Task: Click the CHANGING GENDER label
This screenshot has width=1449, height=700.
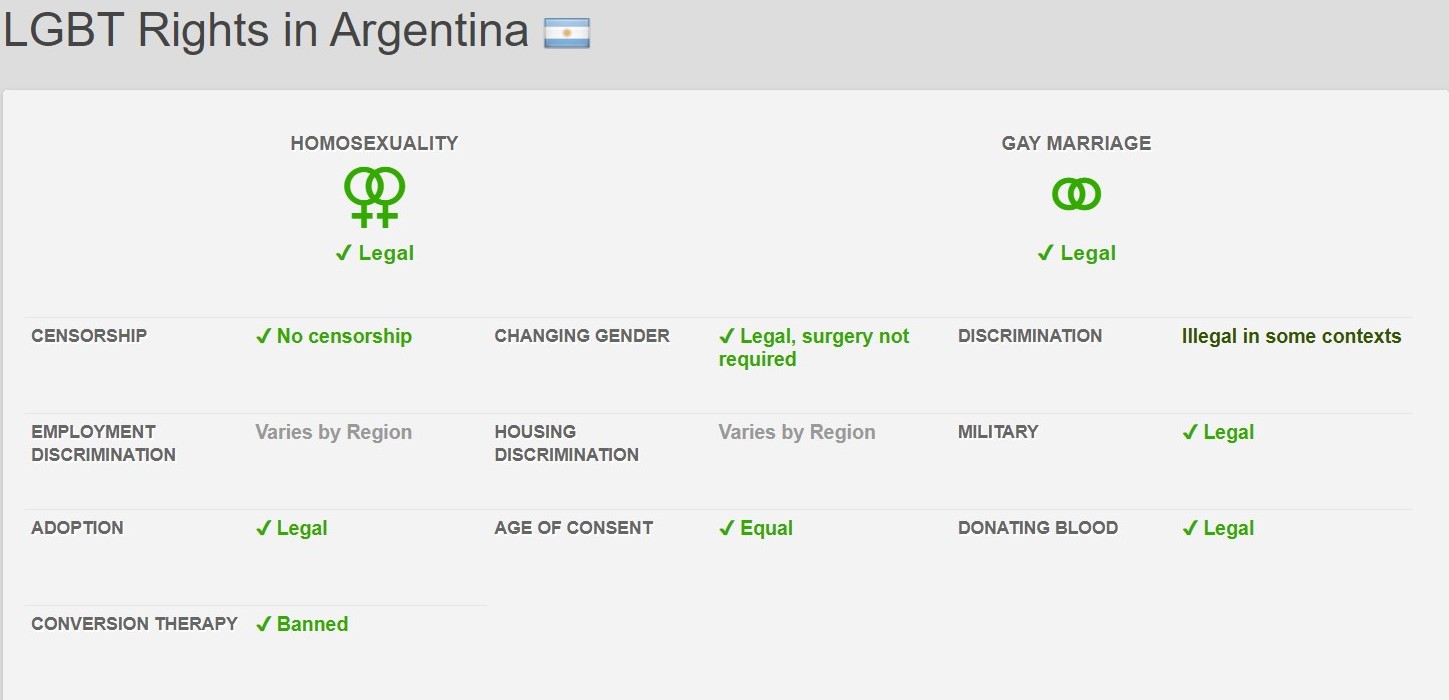Action: [x=582, y=336]
